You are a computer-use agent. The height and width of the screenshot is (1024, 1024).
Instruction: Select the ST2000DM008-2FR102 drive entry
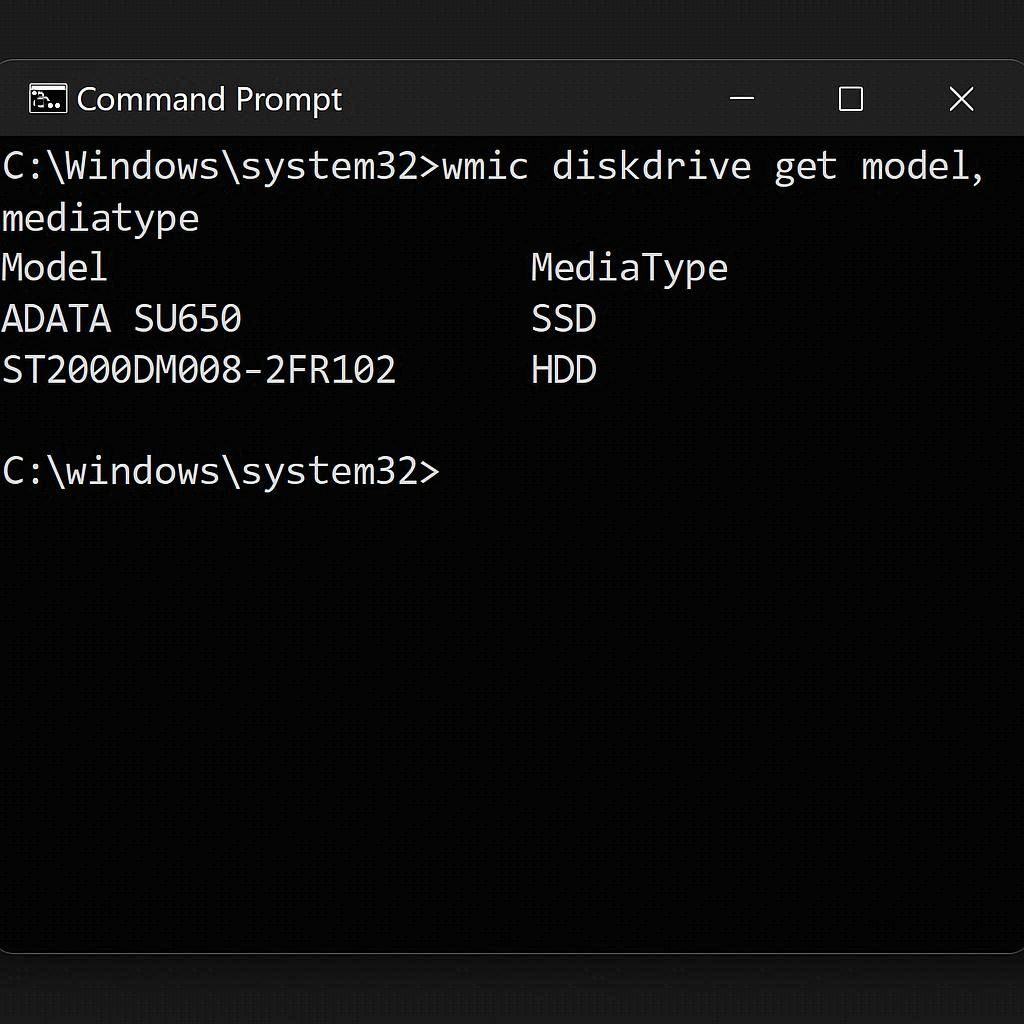tap(199, 370)
